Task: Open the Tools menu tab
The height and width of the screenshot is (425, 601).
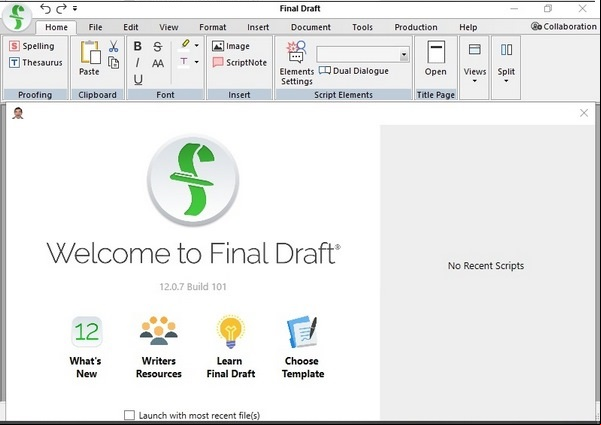Action: [362, 27]
